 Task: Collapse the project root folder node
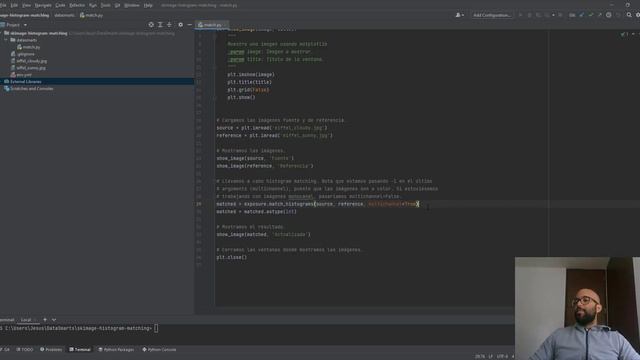click(2, 33)
